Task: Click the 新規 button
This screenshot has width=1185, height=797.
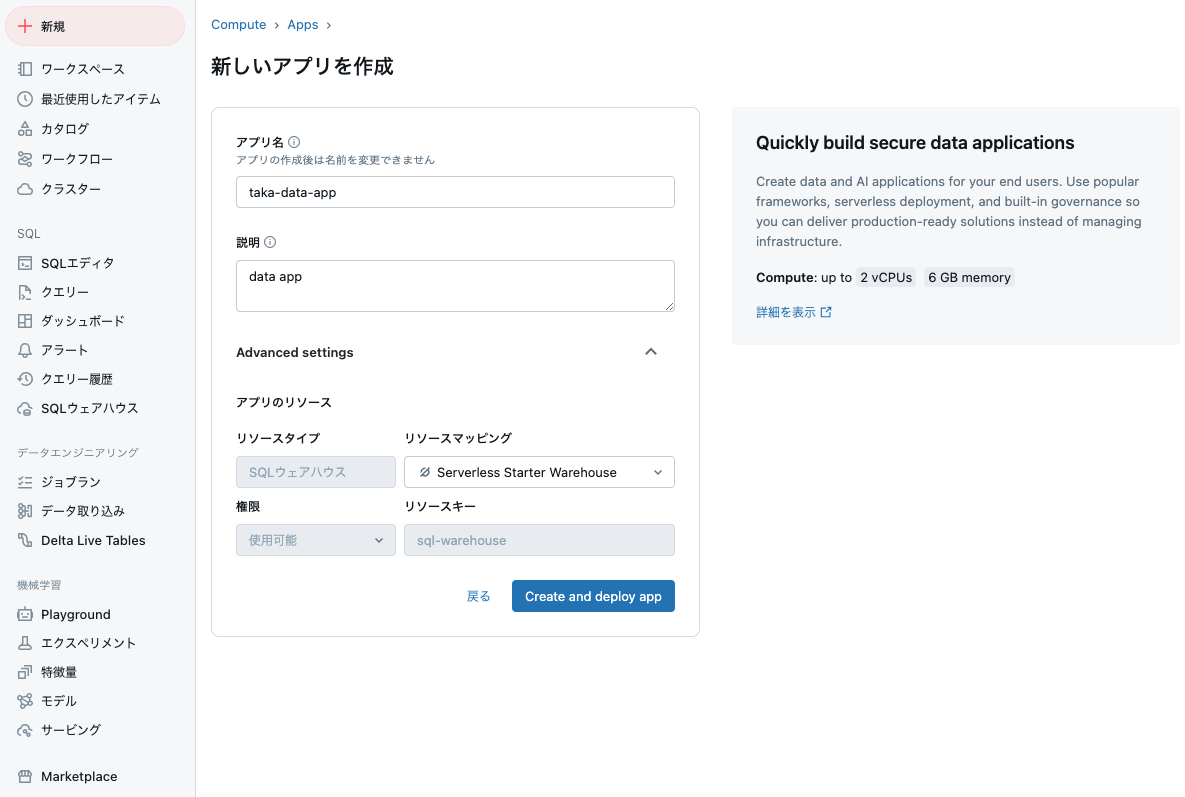Action: coord(95,26)
